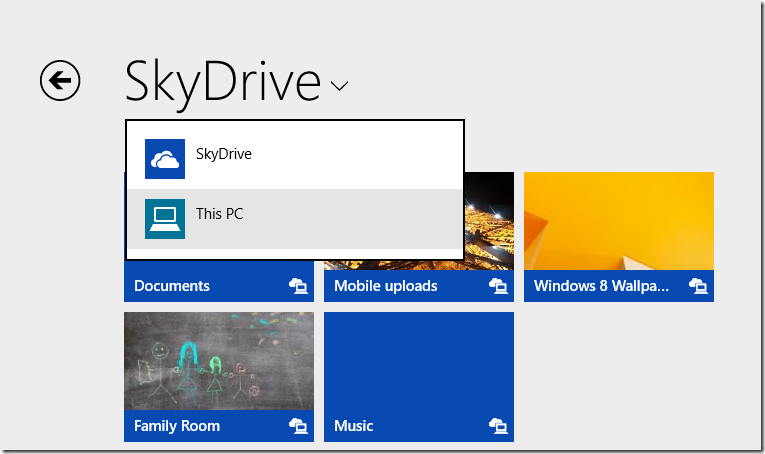This screenshot has width=765, height=454.
Task: Open the Windows 8 Wallpaper folder thumbnail
Action: pyautogui.click(x=619, y=221)
